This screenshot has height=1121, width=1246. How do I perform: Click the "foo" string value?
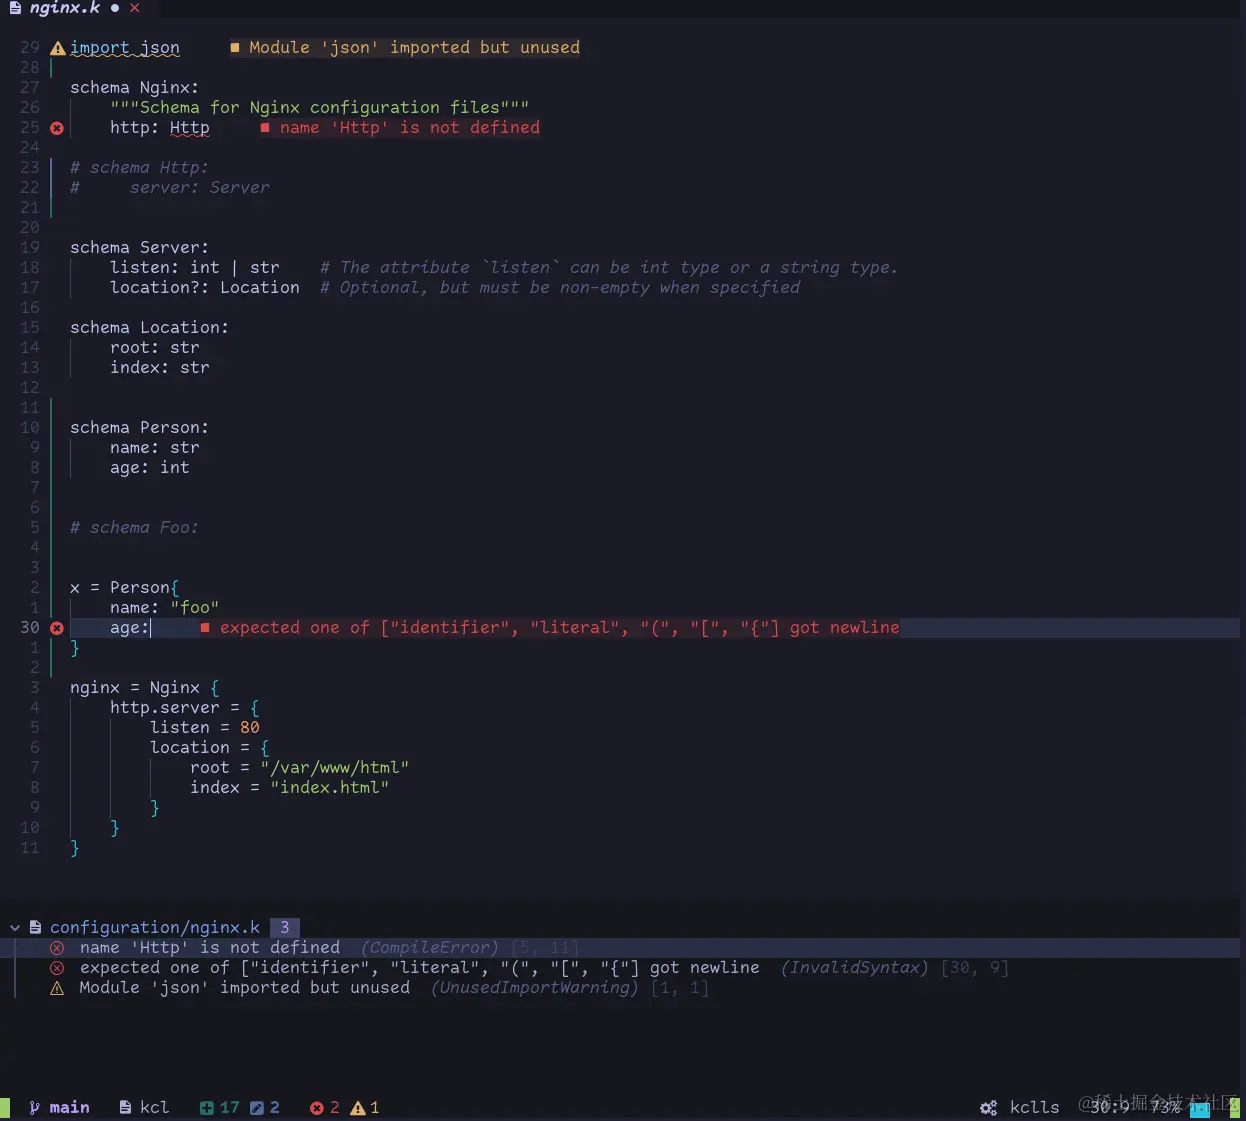click(195, 608)
